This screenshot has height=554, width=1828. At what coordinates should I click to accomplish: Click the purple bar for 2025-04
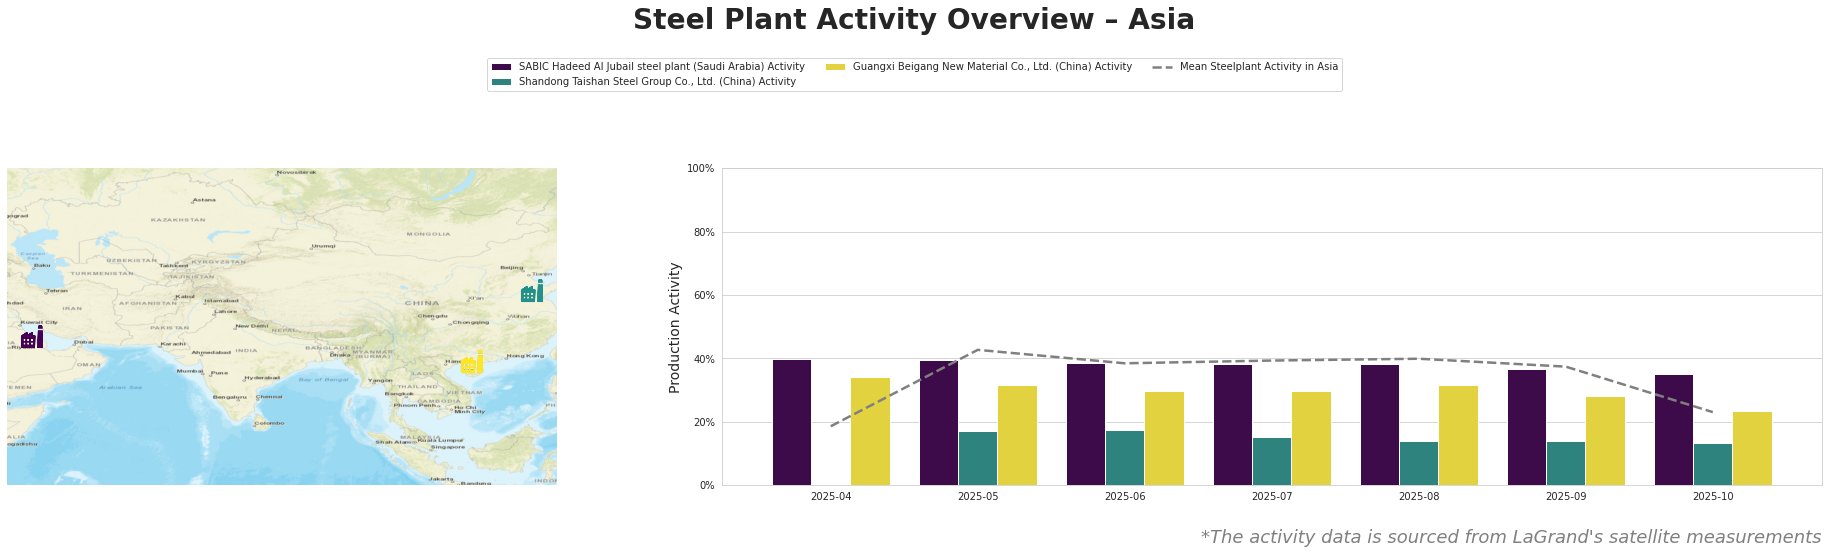click(792, 422)
